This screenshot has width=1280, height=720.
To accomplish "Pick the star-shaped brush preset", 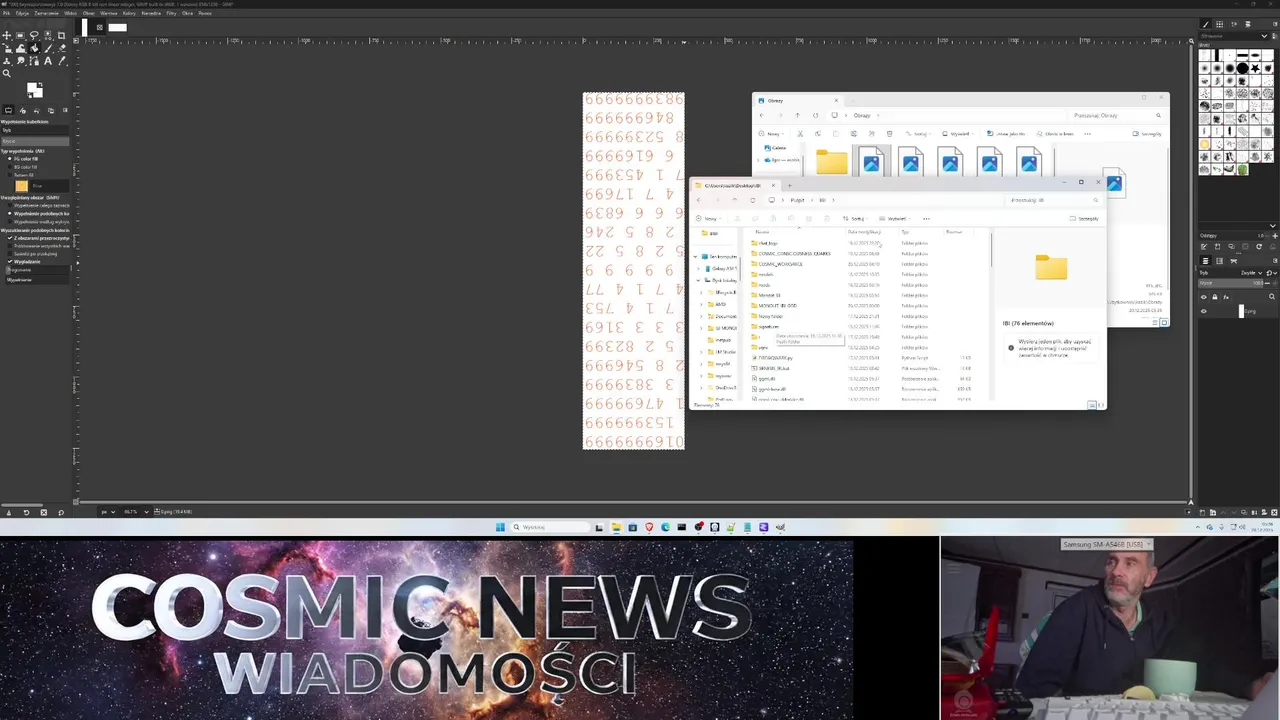I will click(x=1255, y=69).
